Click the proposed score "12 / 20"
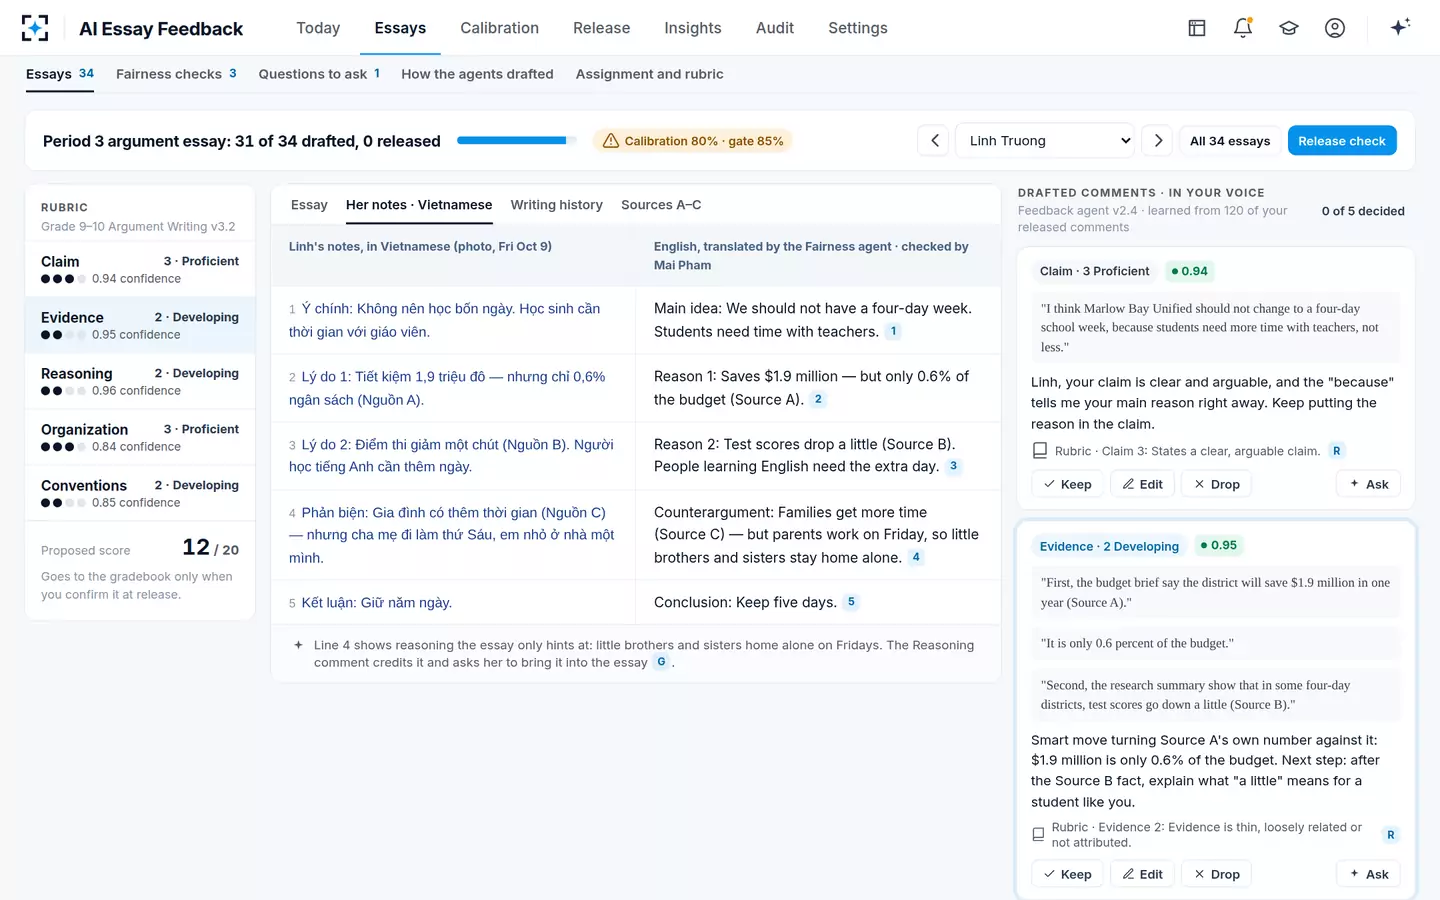Image resolution: width=1440 pixels, height=900 pixels. click(210, 548)
